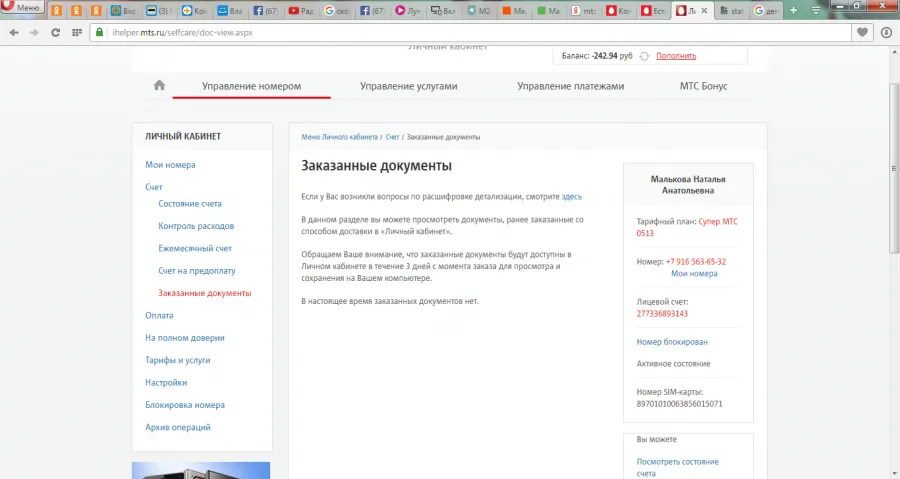Click the 'здесь' link in text
The image size is (900, 479).
[572, 197]
